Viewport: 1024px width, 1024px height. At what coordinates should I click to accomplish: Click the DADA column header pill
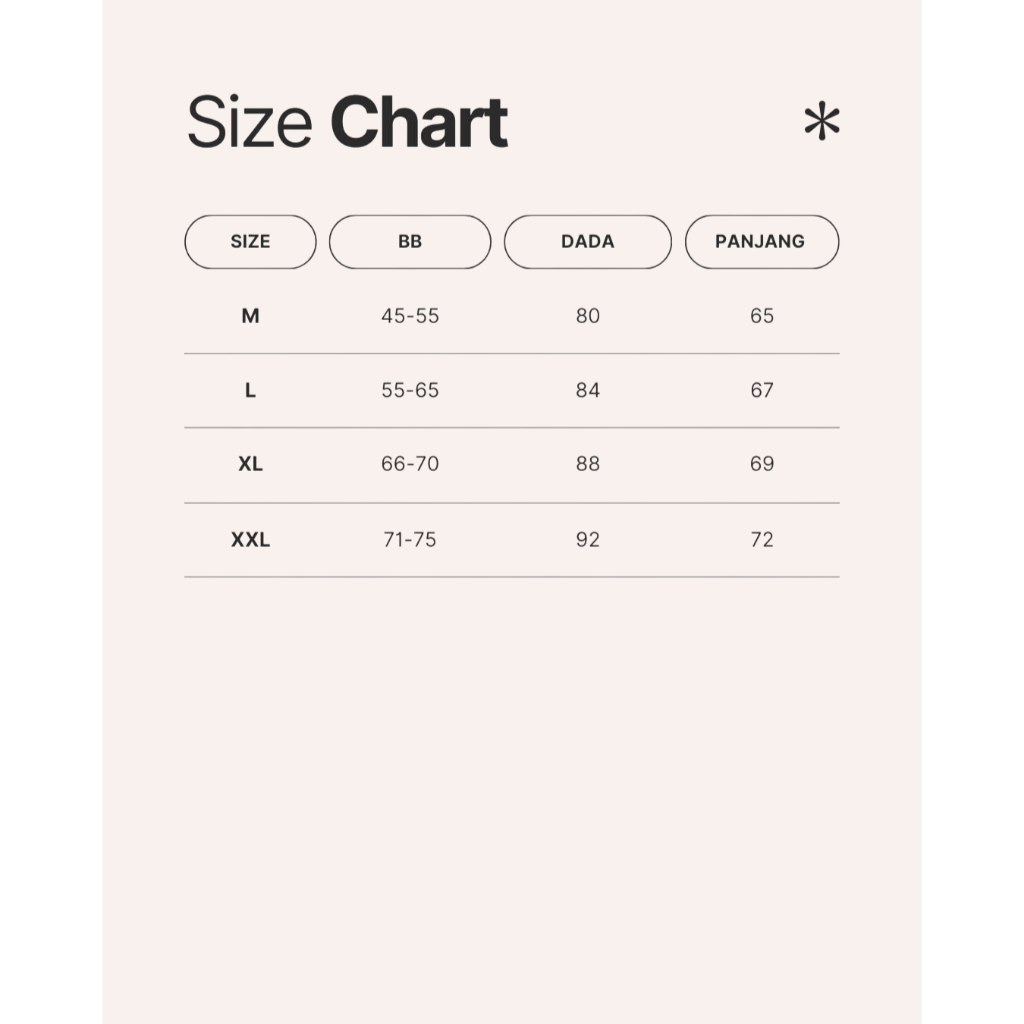tap(588, 242)
